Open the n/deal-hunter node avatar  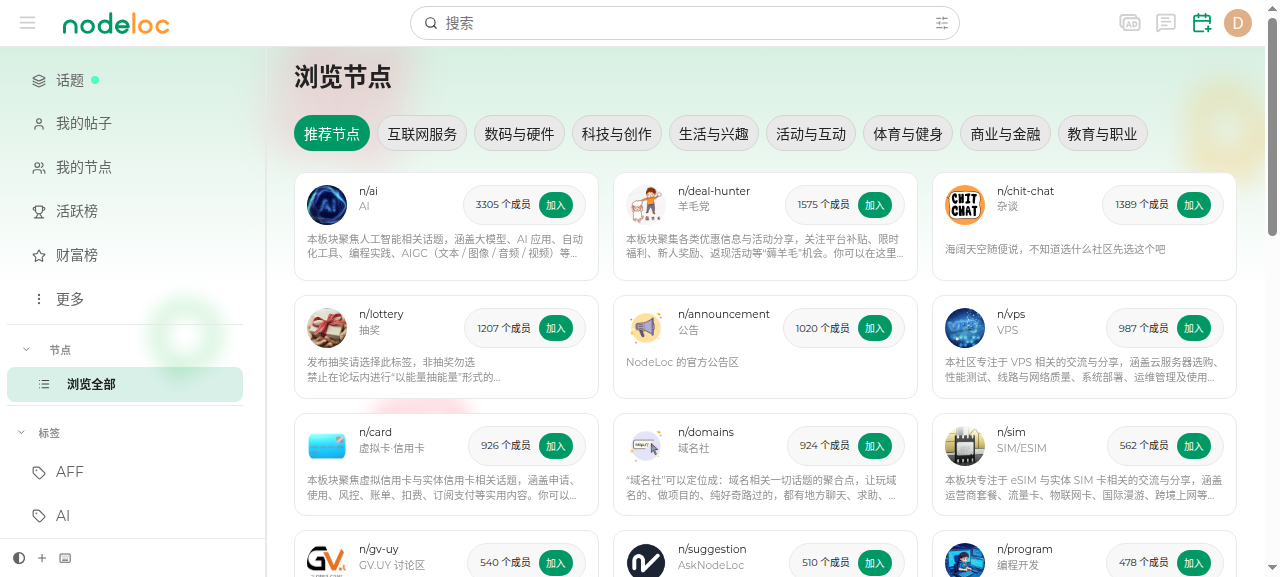point(646,205)
